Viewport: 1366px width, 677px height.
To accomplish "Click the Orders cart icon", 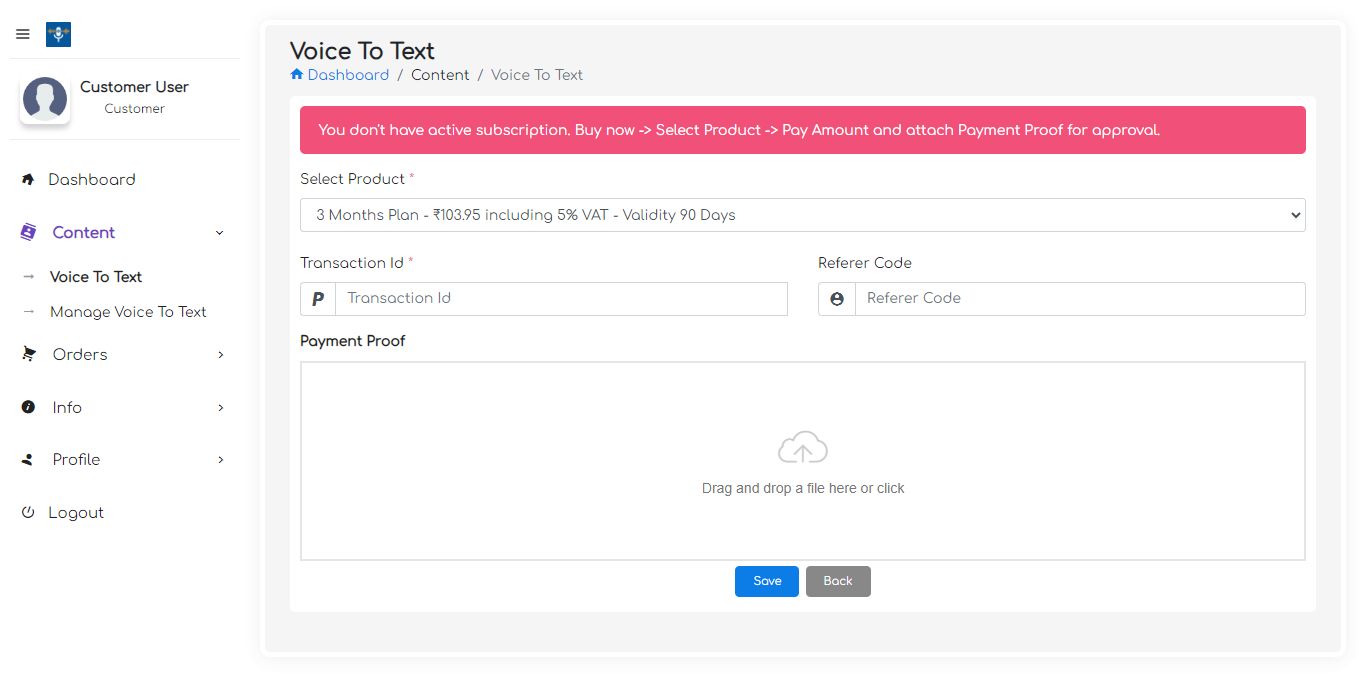I will coord(29,355).
